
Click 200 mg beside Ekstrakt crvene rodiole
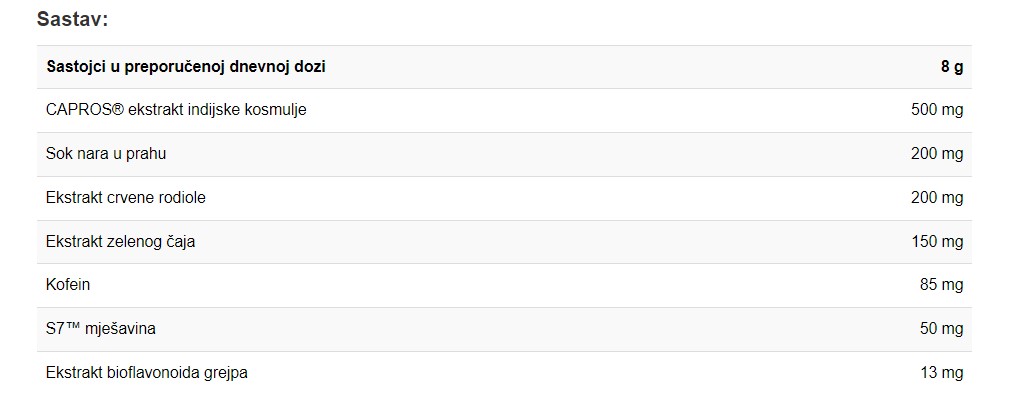click(x=937, y=198)
